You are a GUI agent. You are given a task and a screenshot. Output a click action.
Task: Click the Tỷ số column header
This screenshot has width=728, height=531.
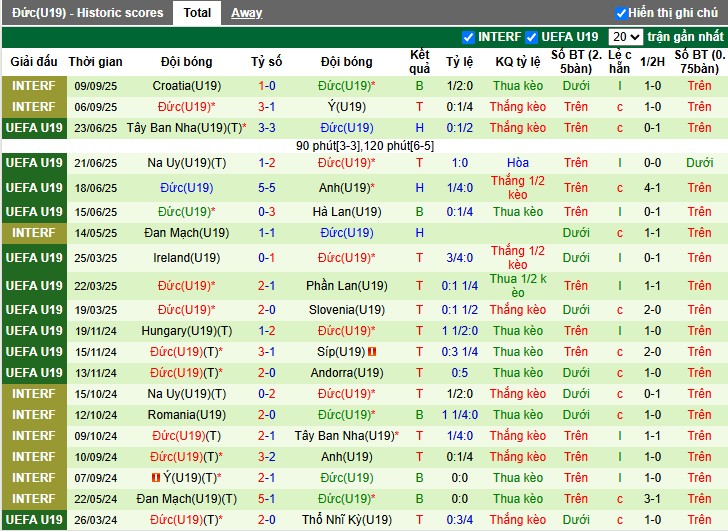click(266, 62)
